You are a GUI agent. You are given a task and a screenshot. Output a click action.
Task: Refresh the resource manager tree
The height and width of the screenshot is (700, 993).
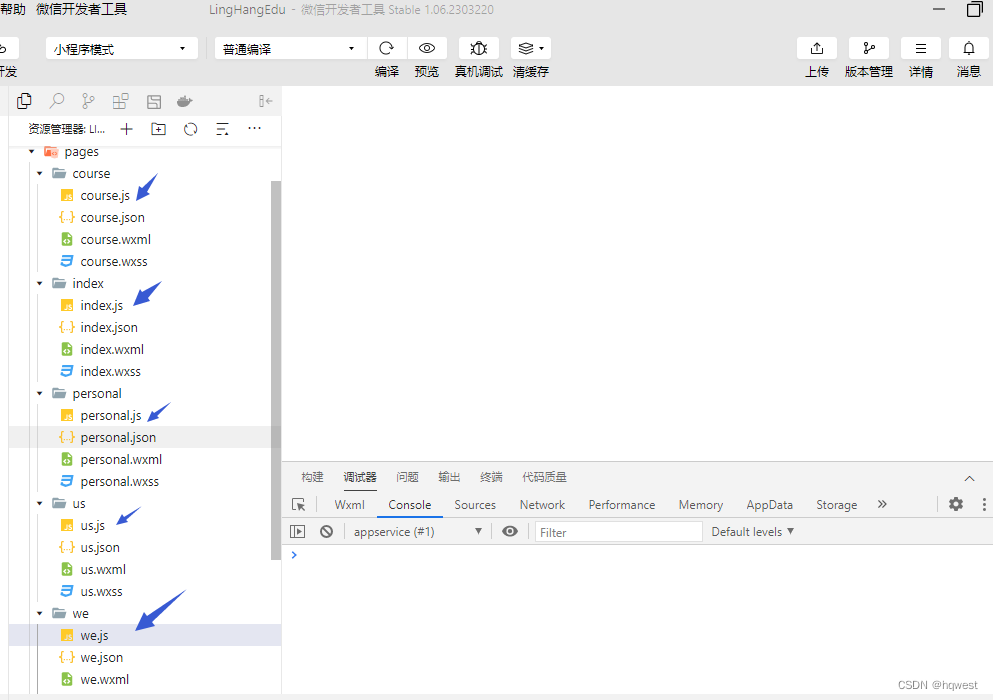tap(191, 129)
